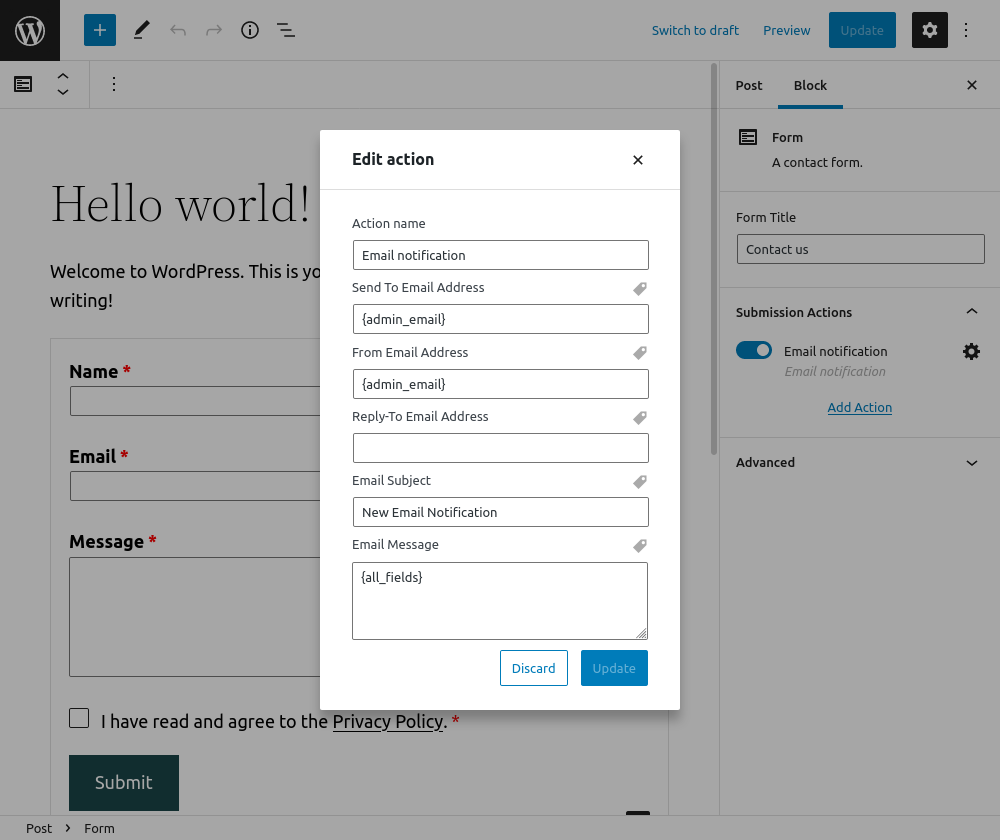The height and width of the screenshot is (840, 1000).
Task: Click the Add Action link
Action: [x=859, y=408]
